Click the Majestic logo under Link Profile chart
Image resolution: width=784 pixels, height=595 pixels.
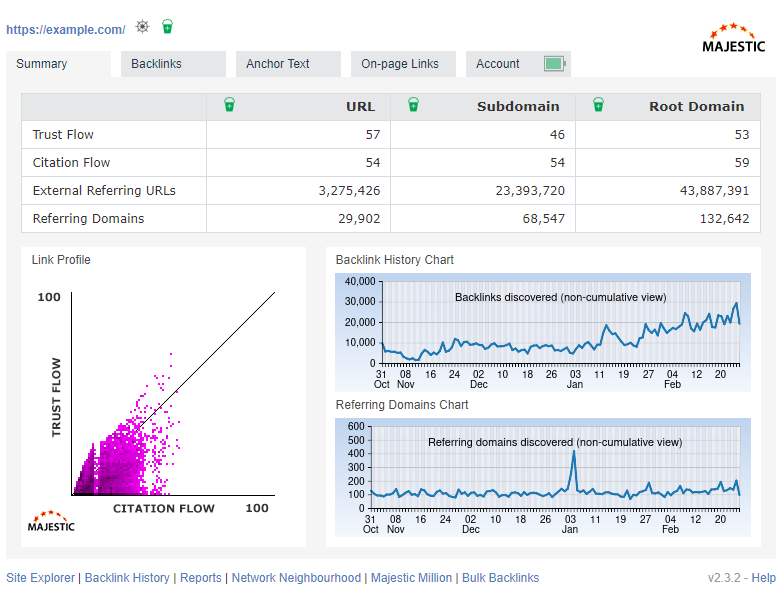(50, 520)
